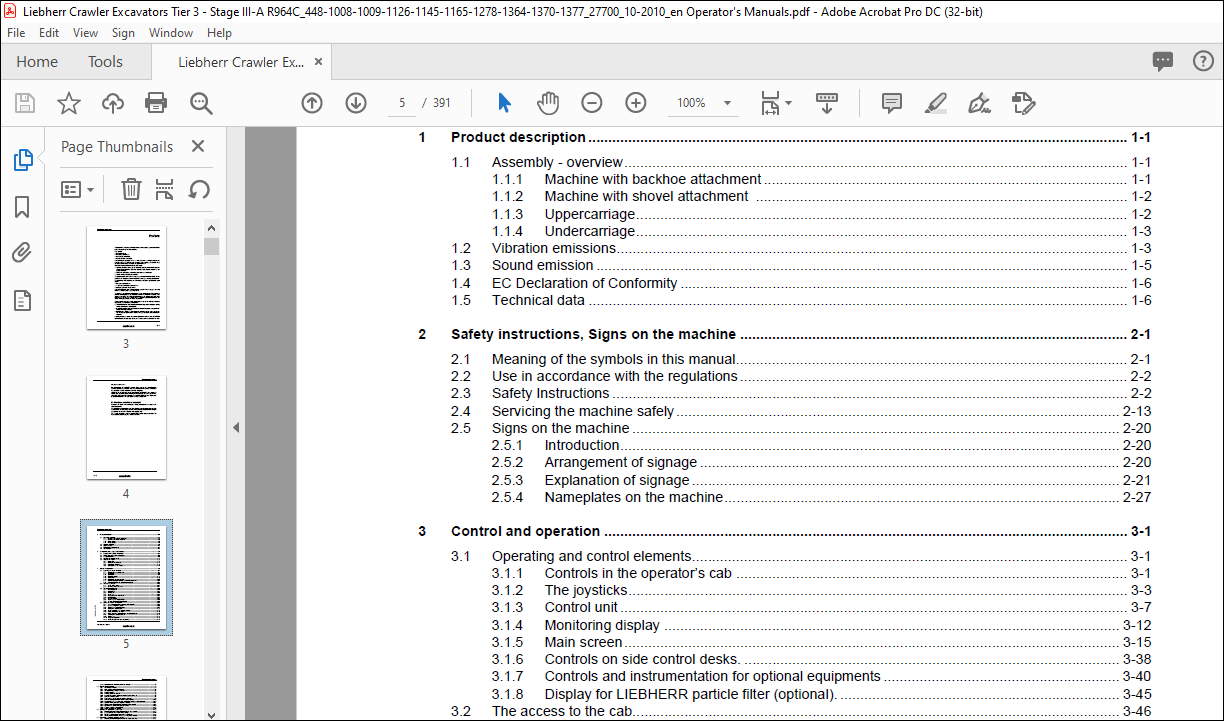
Task: Zoom in with plus icon
Action: point(636,103)
